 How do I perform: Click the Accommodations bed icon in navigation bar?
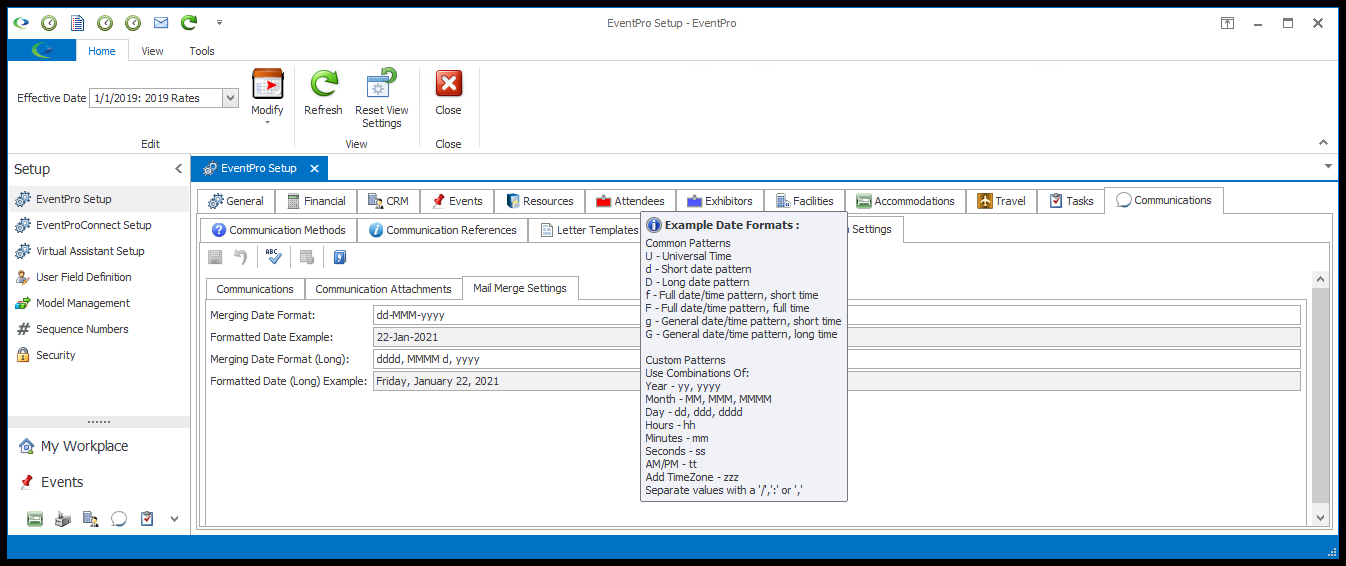[35, 519]
